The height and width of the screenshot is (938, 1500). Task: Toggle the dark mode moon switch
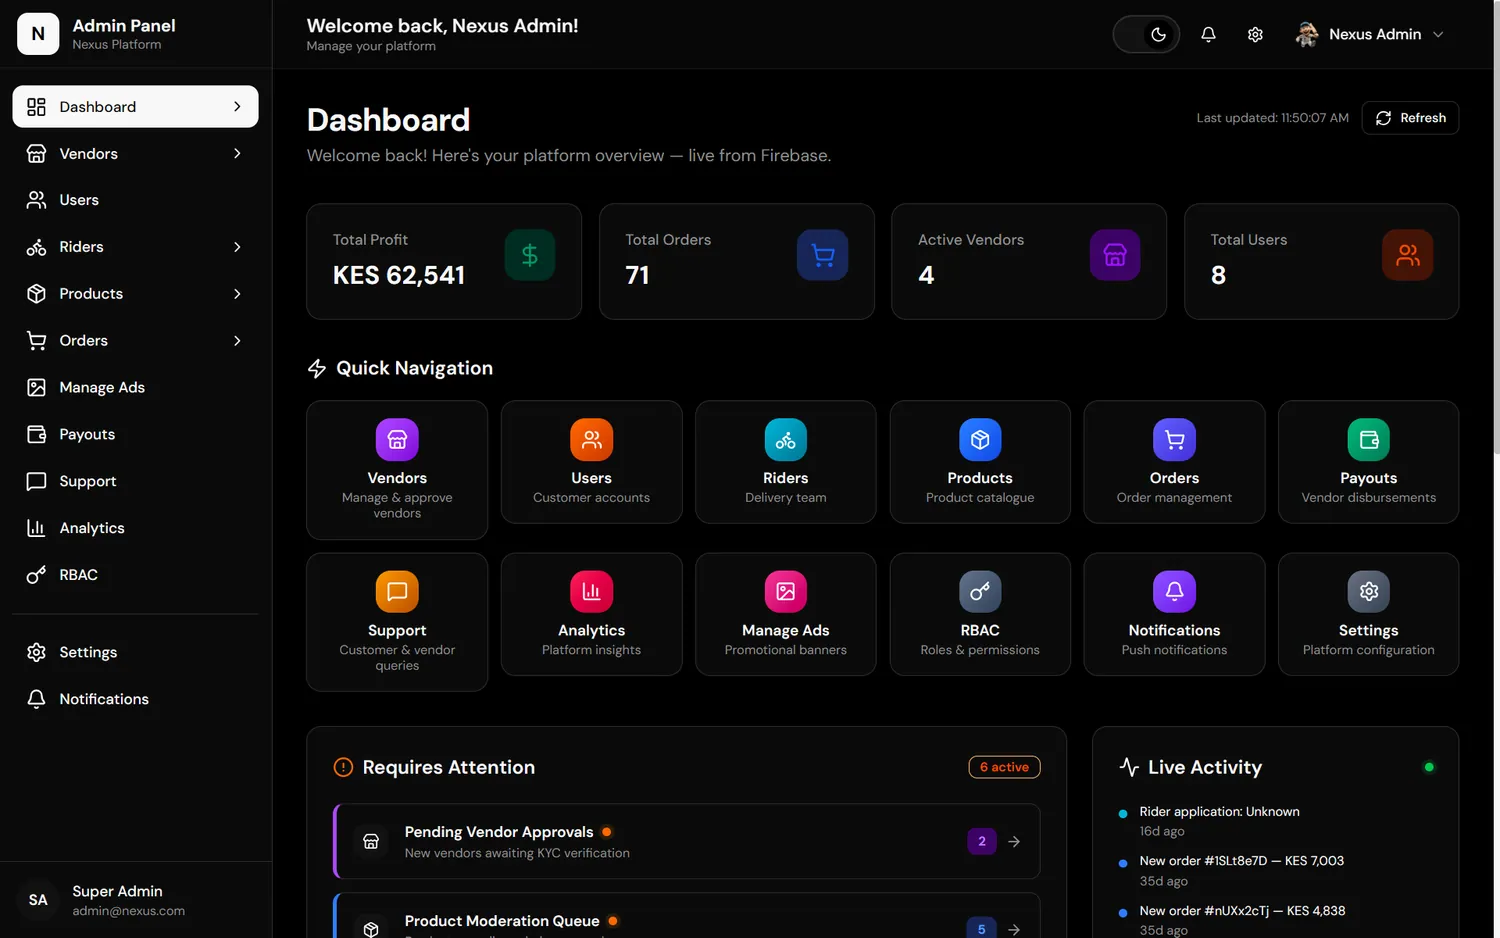pyautogui.click(x=1146, y=35)
